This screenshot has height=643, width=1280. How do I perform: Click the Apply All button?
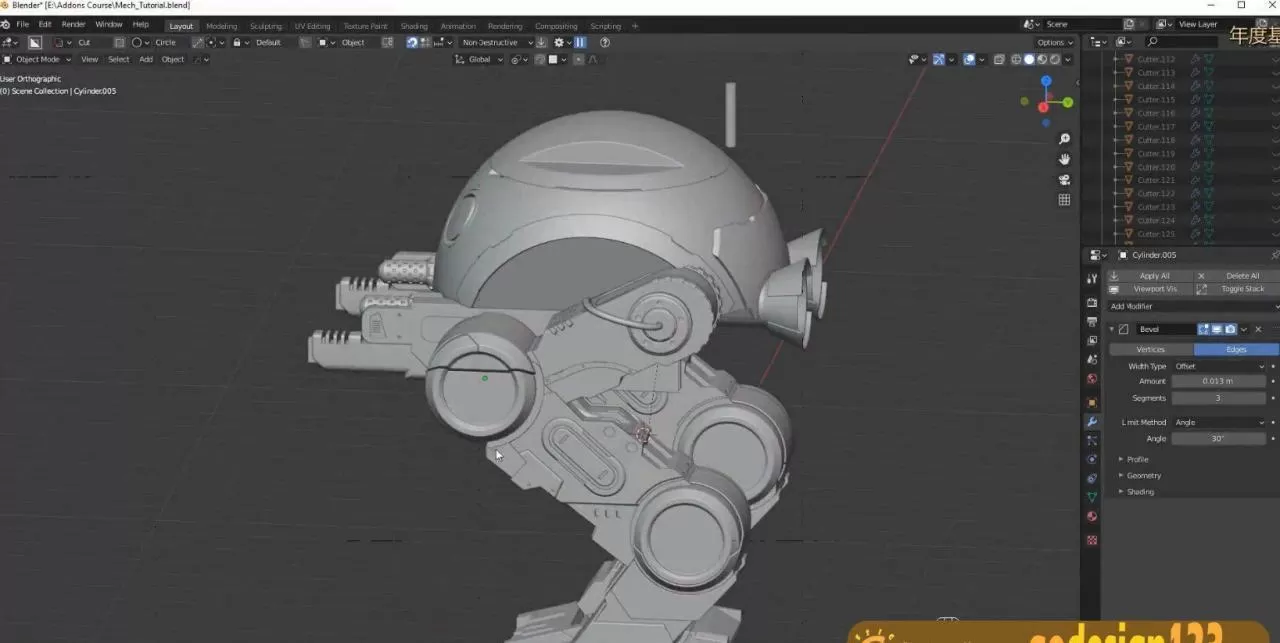[x=1155, y=275]
